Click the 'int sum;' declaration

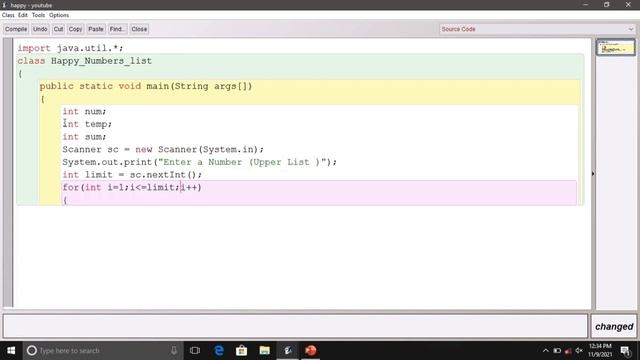[x=84, y=137]
